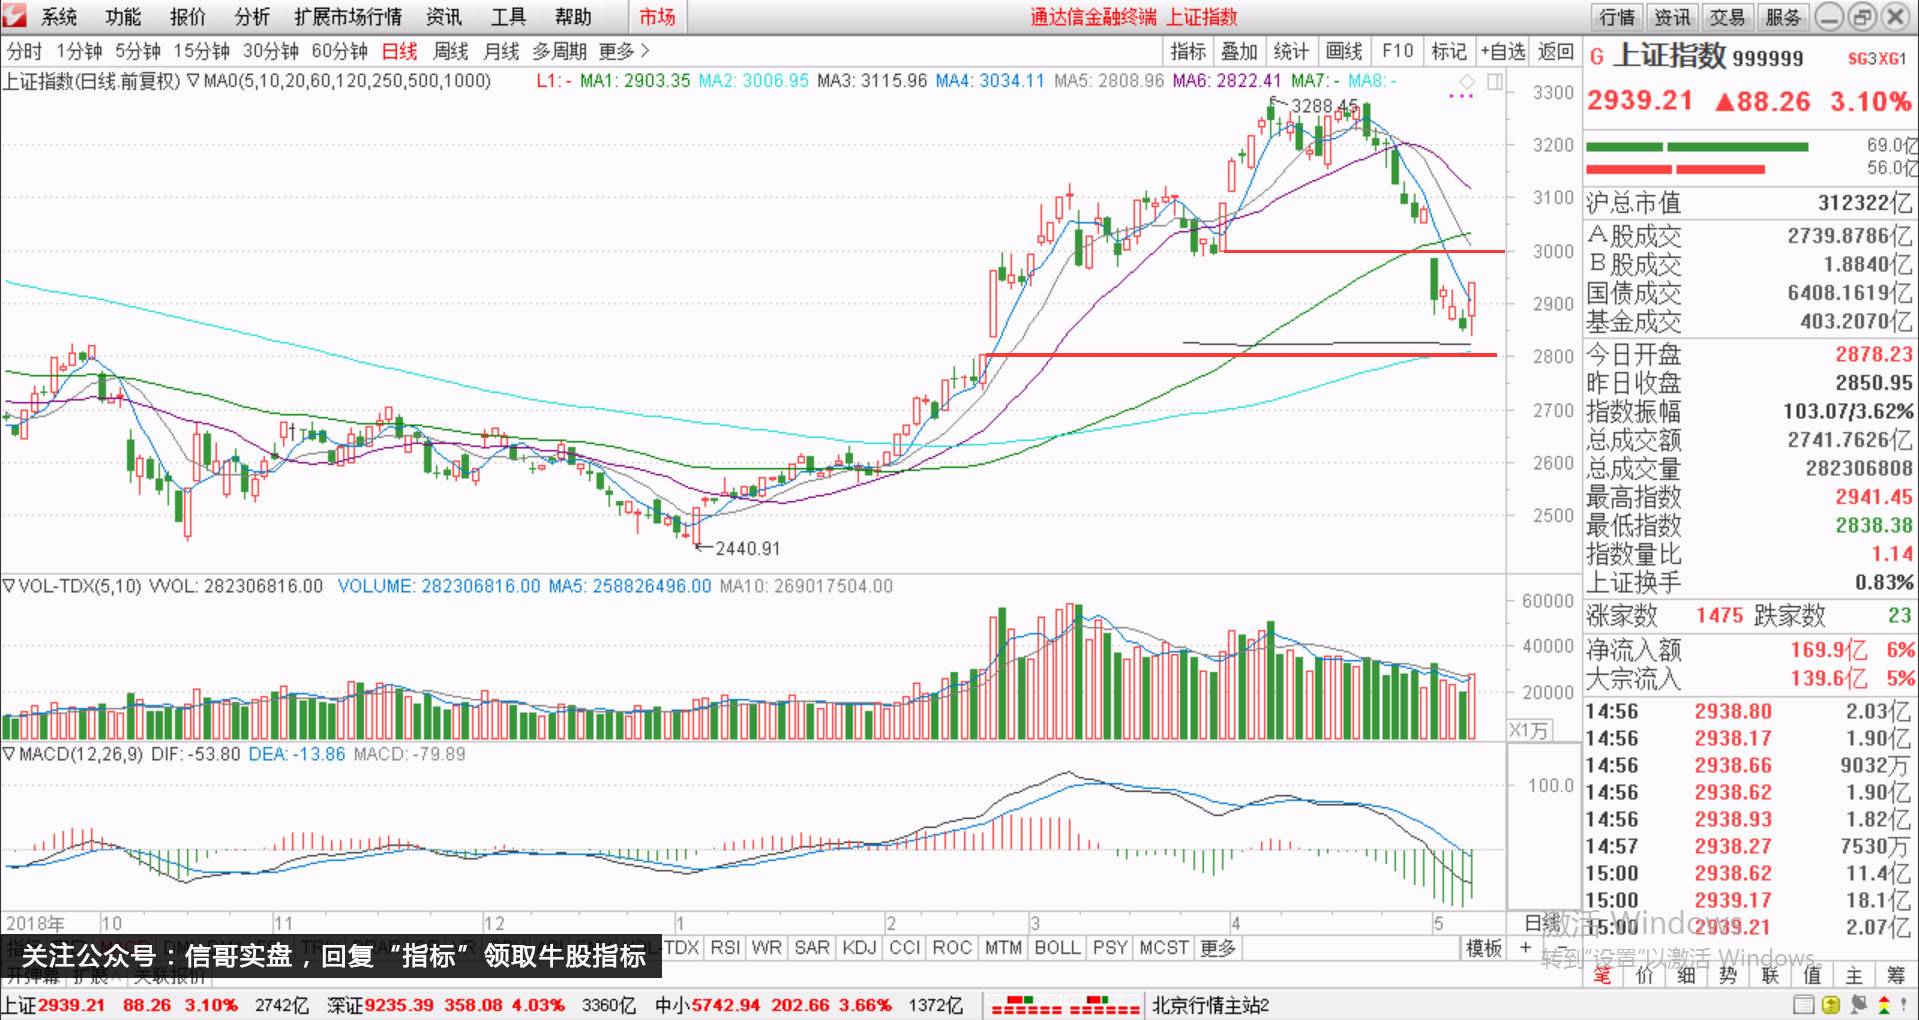Switch to 60分钟 period

click(x=340, y=51)
